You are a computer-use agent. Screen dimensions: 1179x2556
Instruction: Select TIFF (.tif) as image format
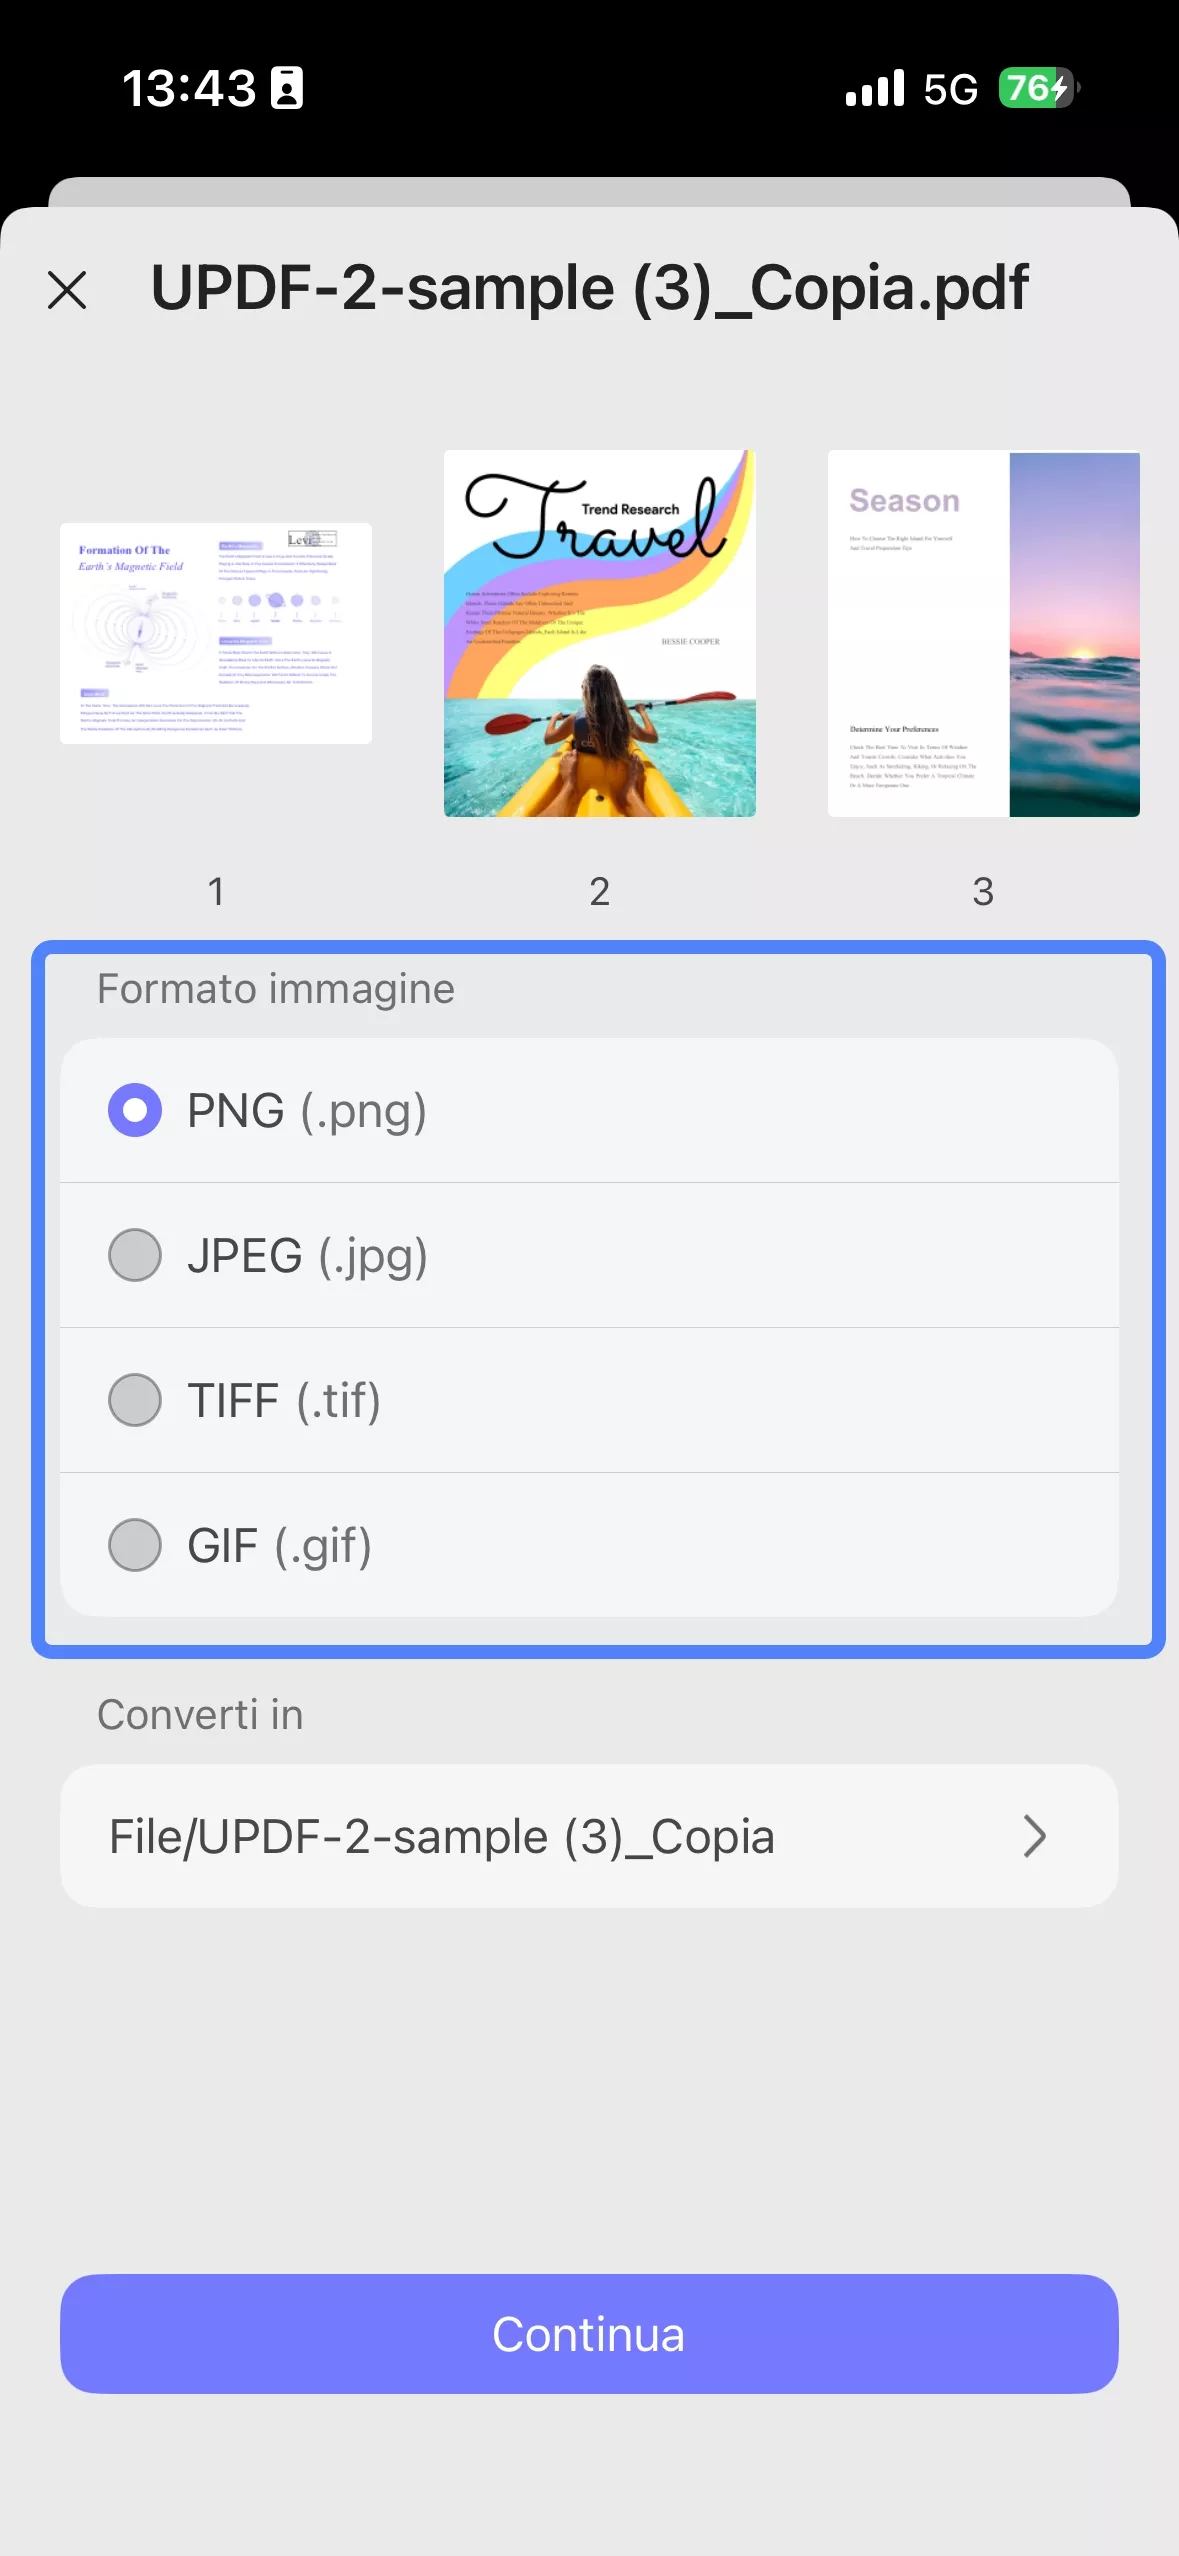point(135,1400)
